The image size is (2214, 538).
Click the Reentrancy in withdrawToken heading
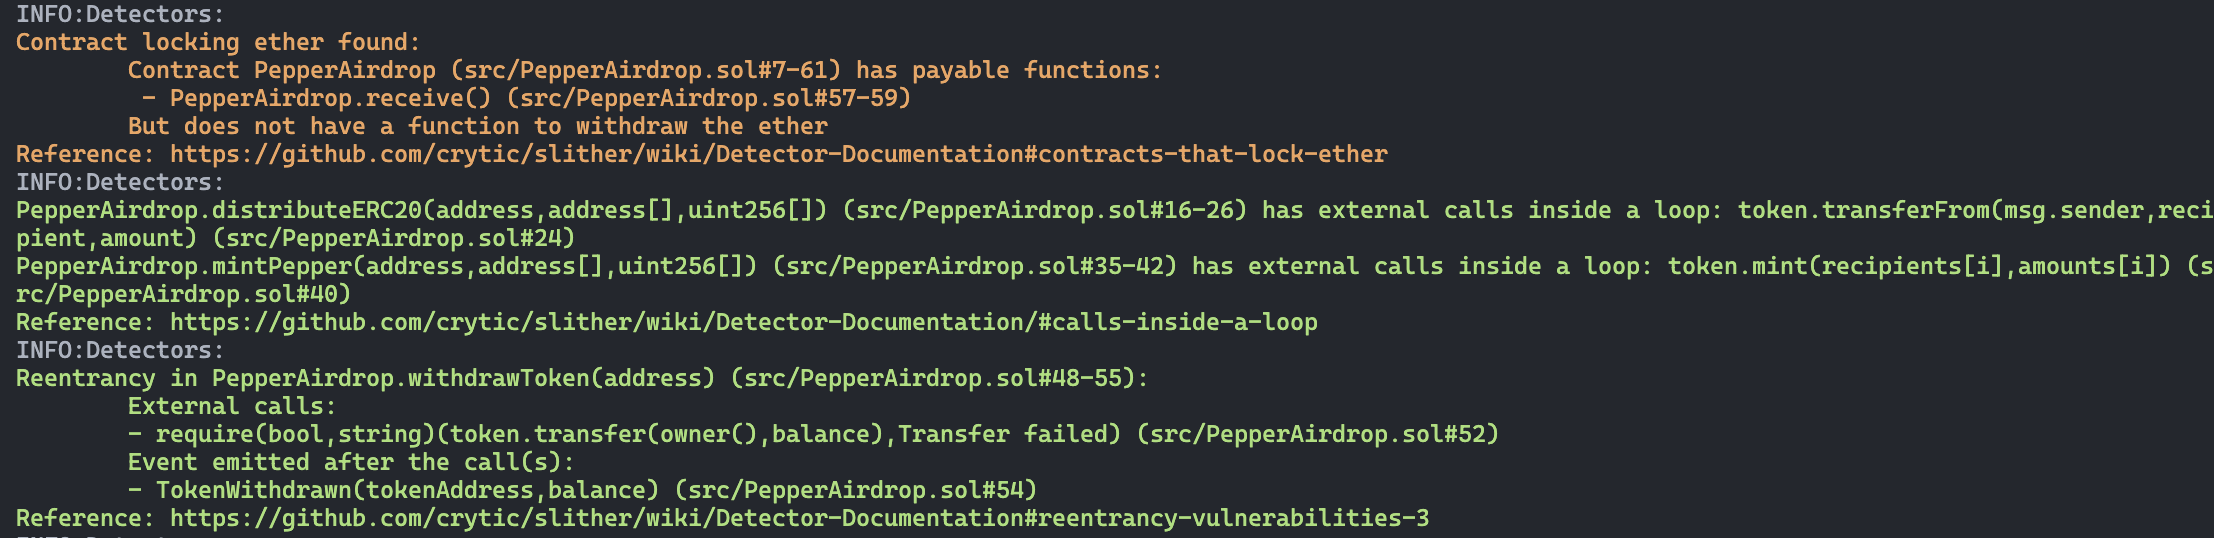582,378
